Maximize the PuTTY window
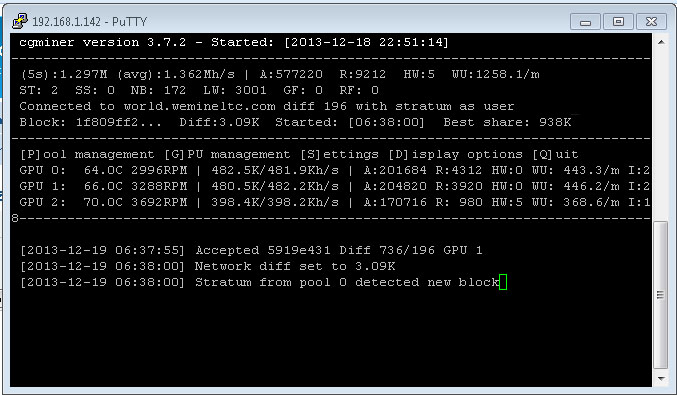677x396 pixels. tap(618, 22)
